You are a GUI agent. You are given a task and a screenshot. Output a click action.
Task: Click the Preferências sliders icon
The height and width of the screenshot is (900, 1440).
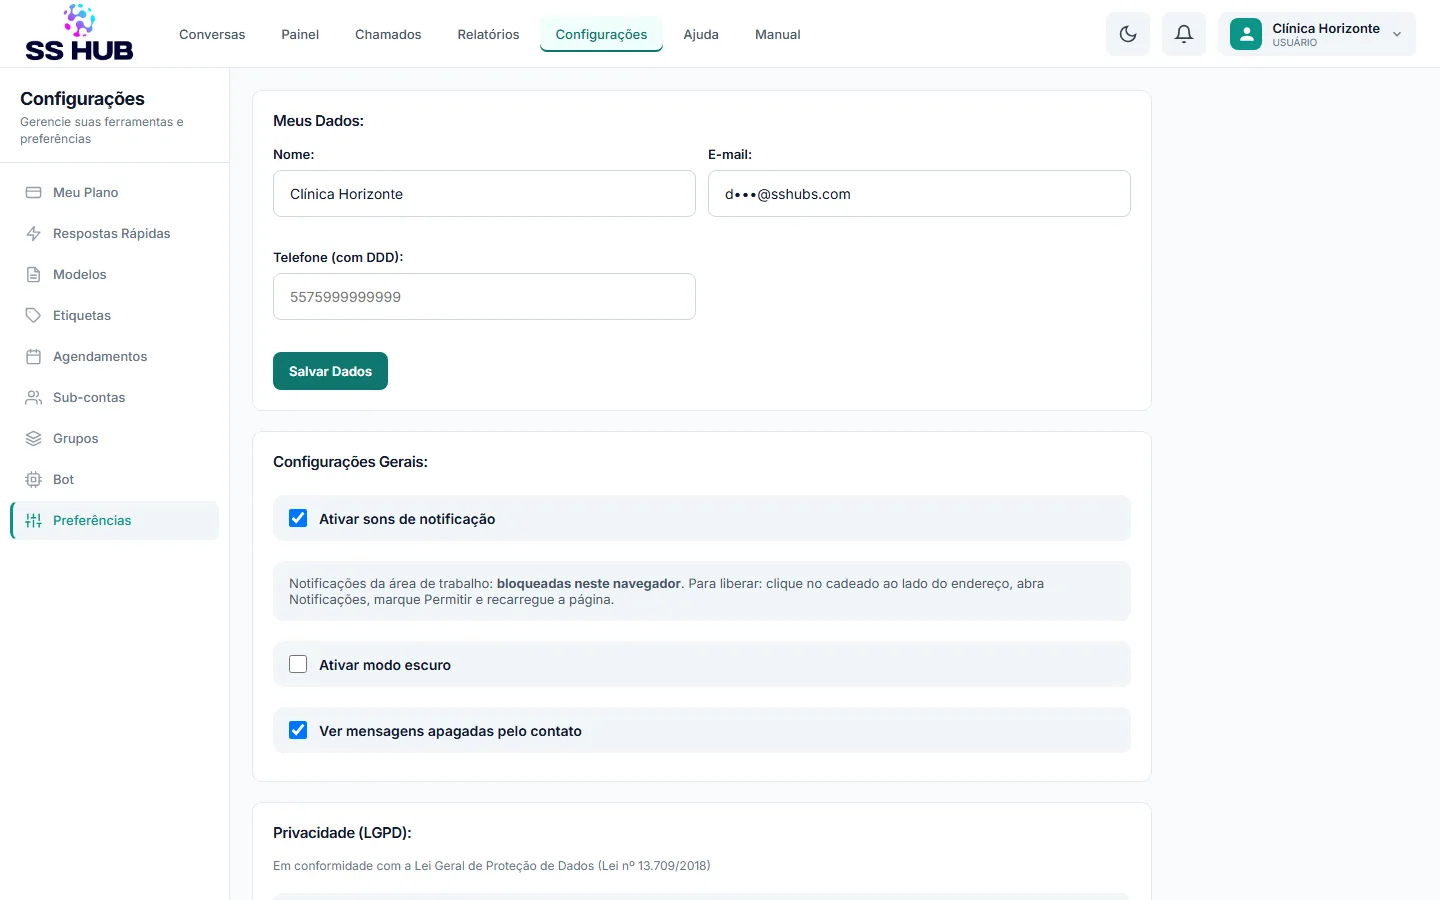point(33,520)
